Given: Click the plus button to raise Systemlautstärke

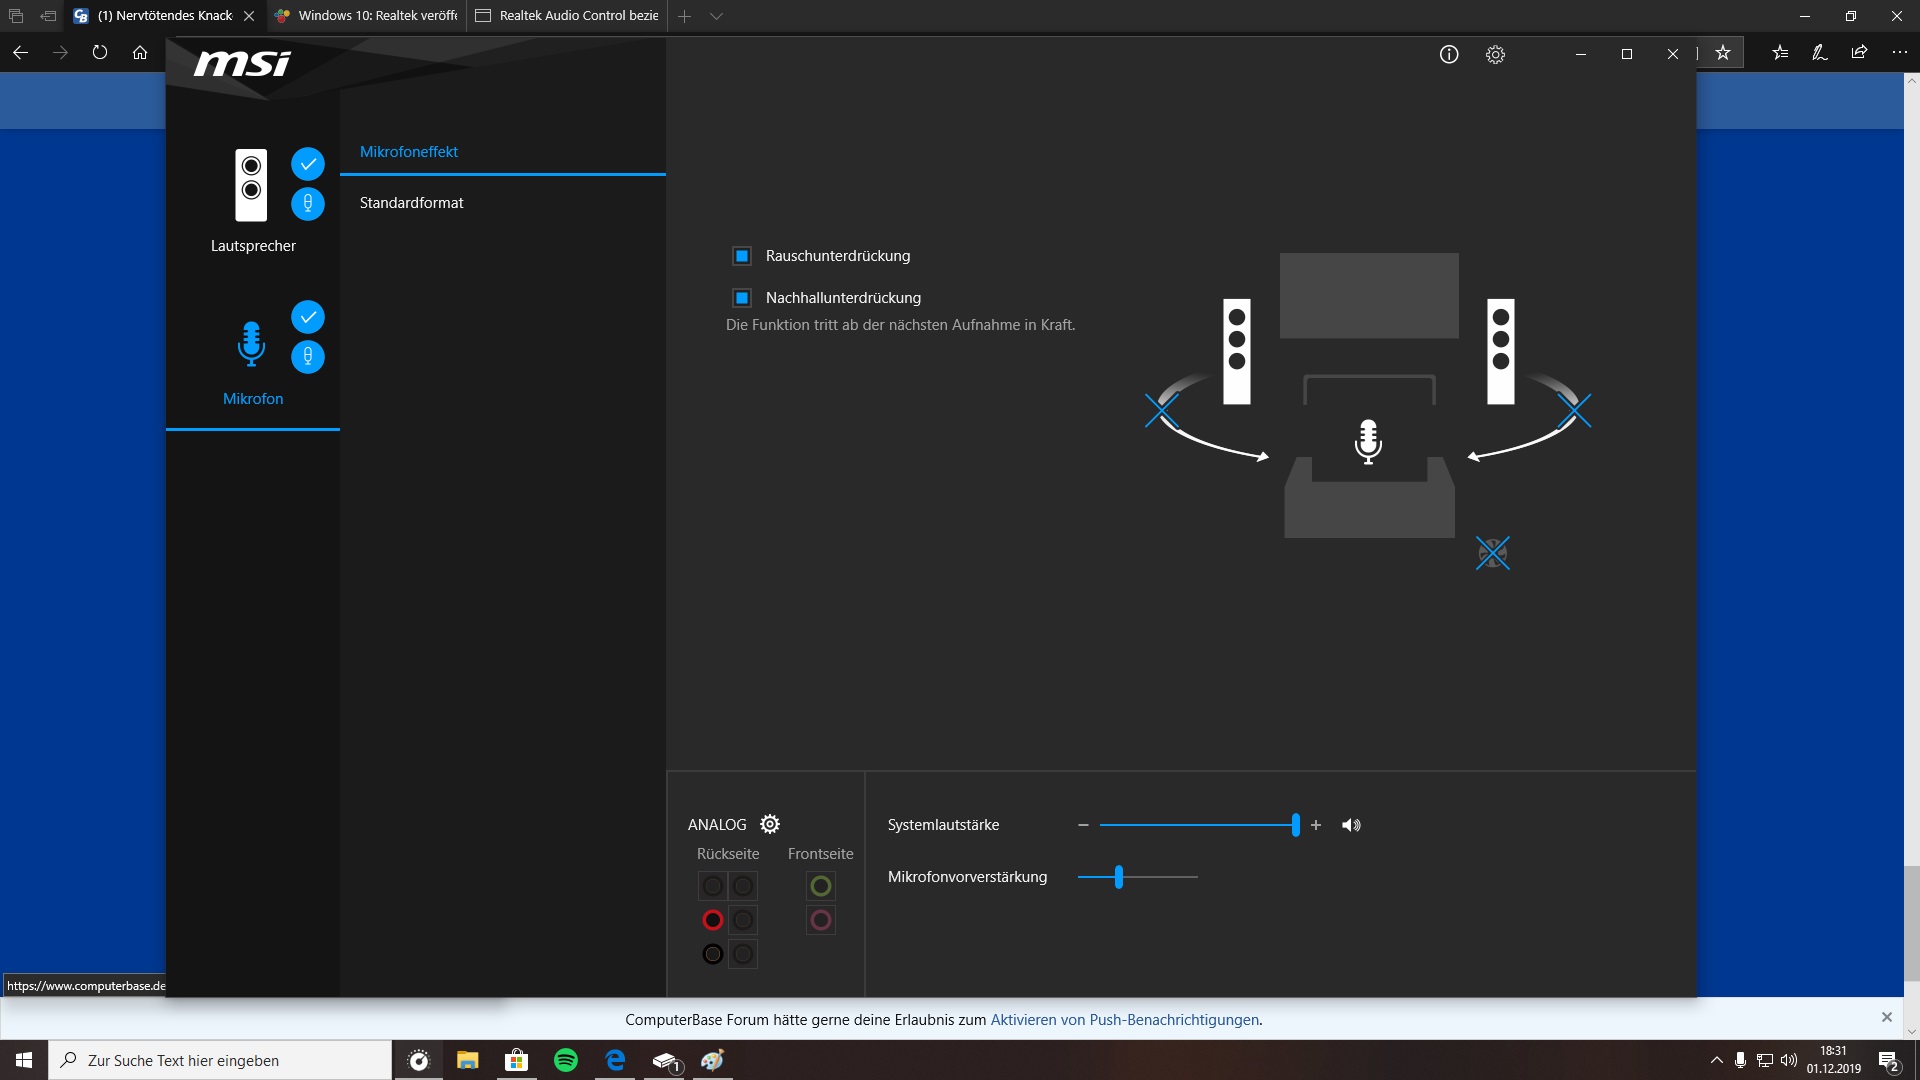Looking at the screenshot, I should (1316, 825).
